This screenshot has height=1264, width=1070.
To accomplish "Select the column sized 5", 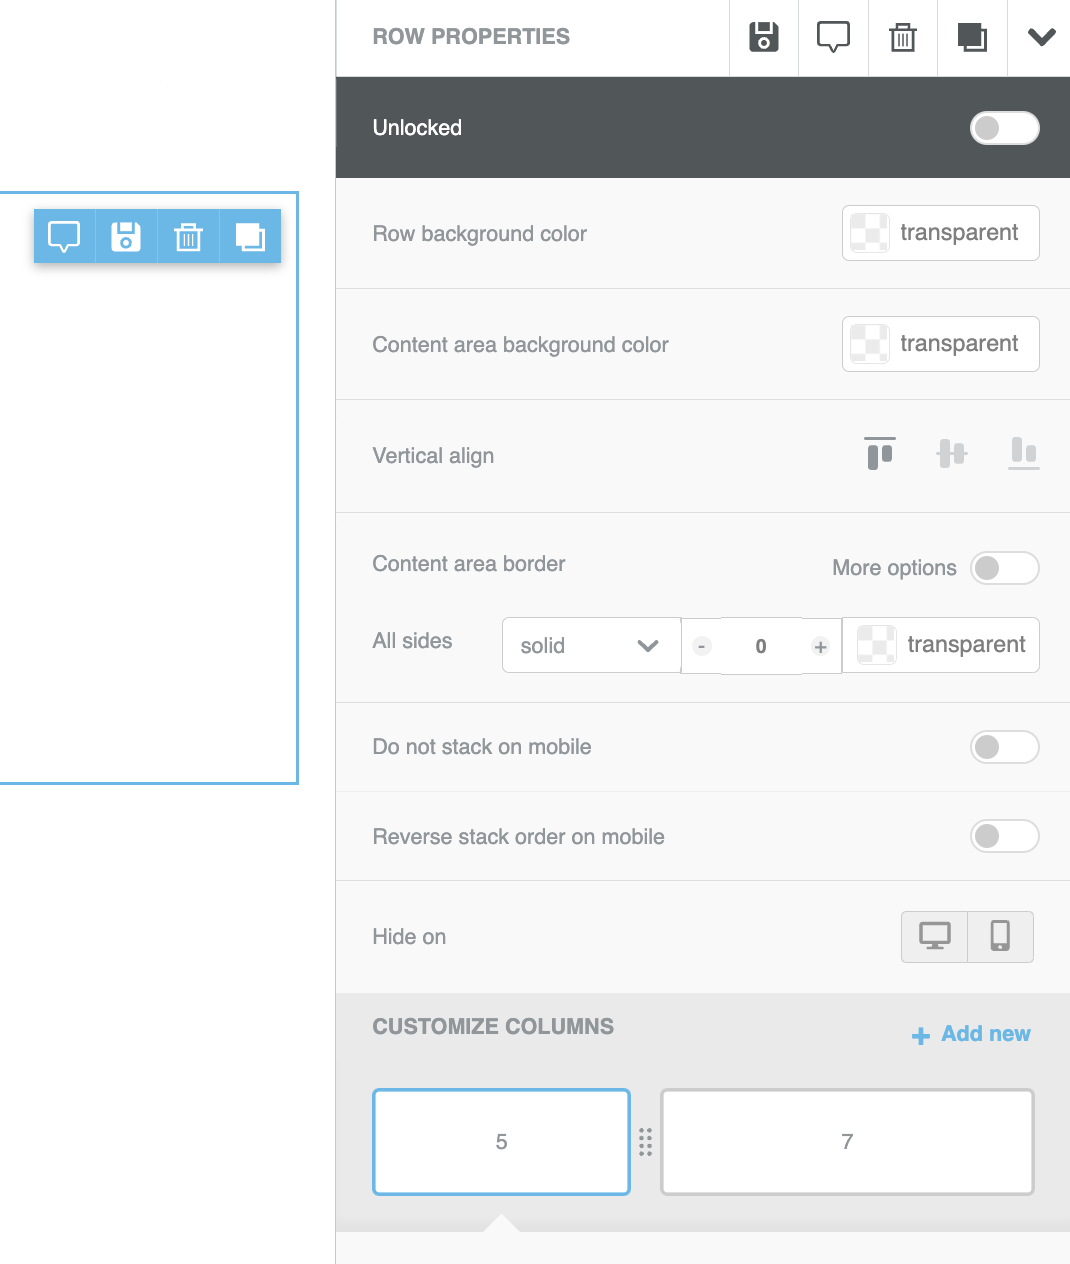I will 501,1142.
